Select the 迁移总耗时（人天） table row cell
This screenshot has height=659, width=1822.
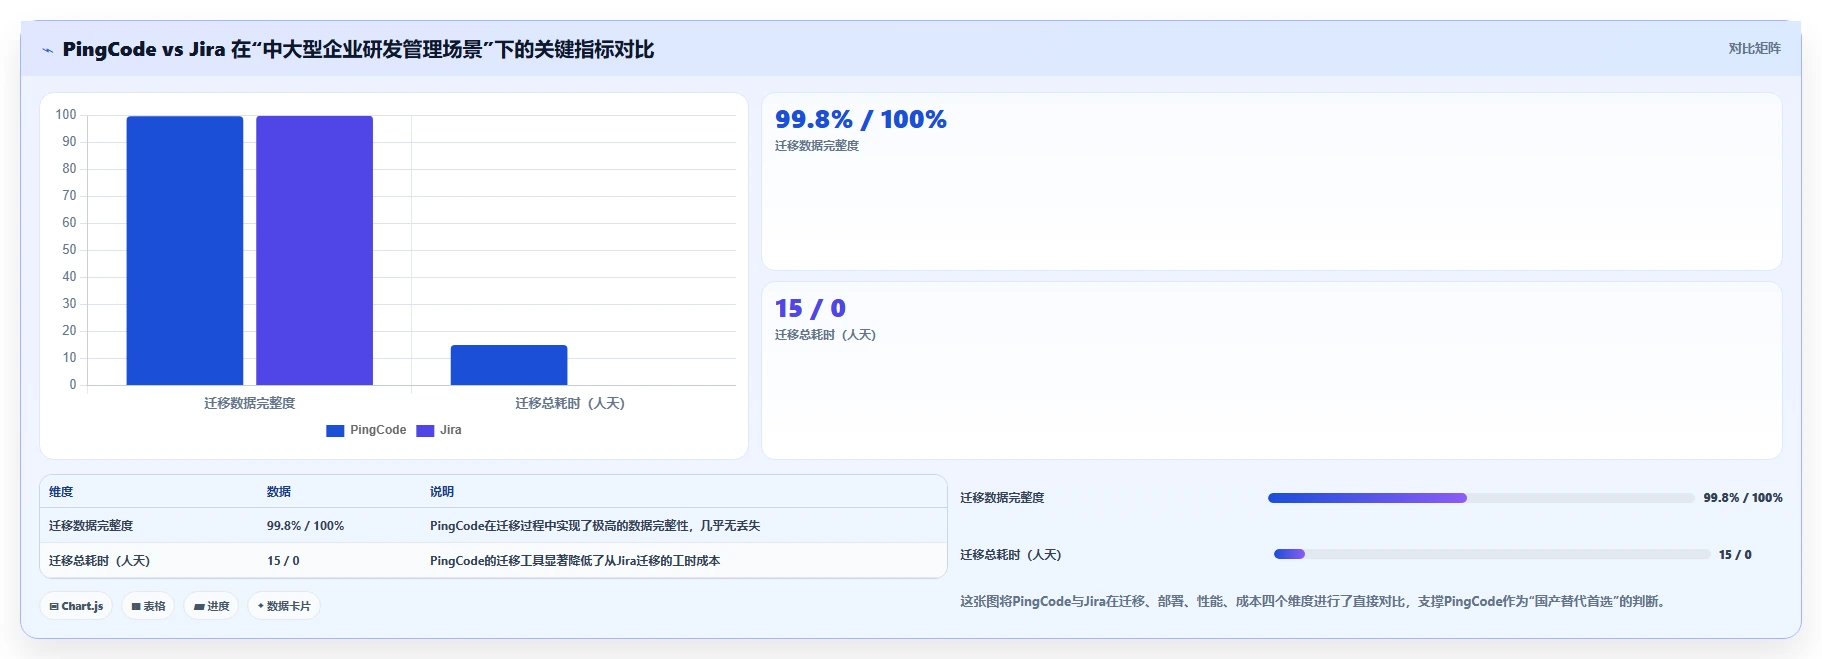(99, 561)
